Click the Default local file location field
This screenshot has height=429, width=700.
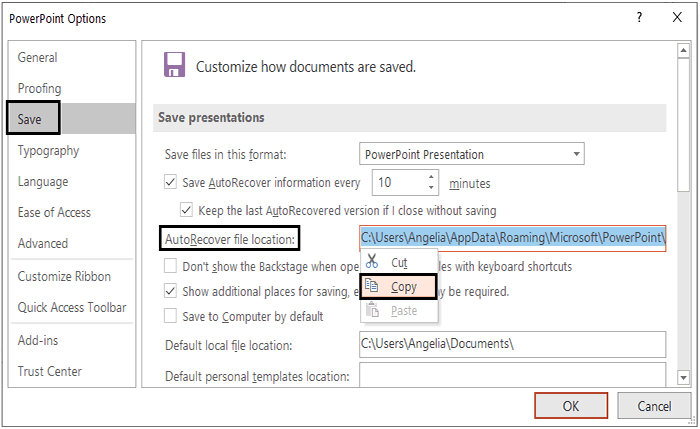coord(512,344)
